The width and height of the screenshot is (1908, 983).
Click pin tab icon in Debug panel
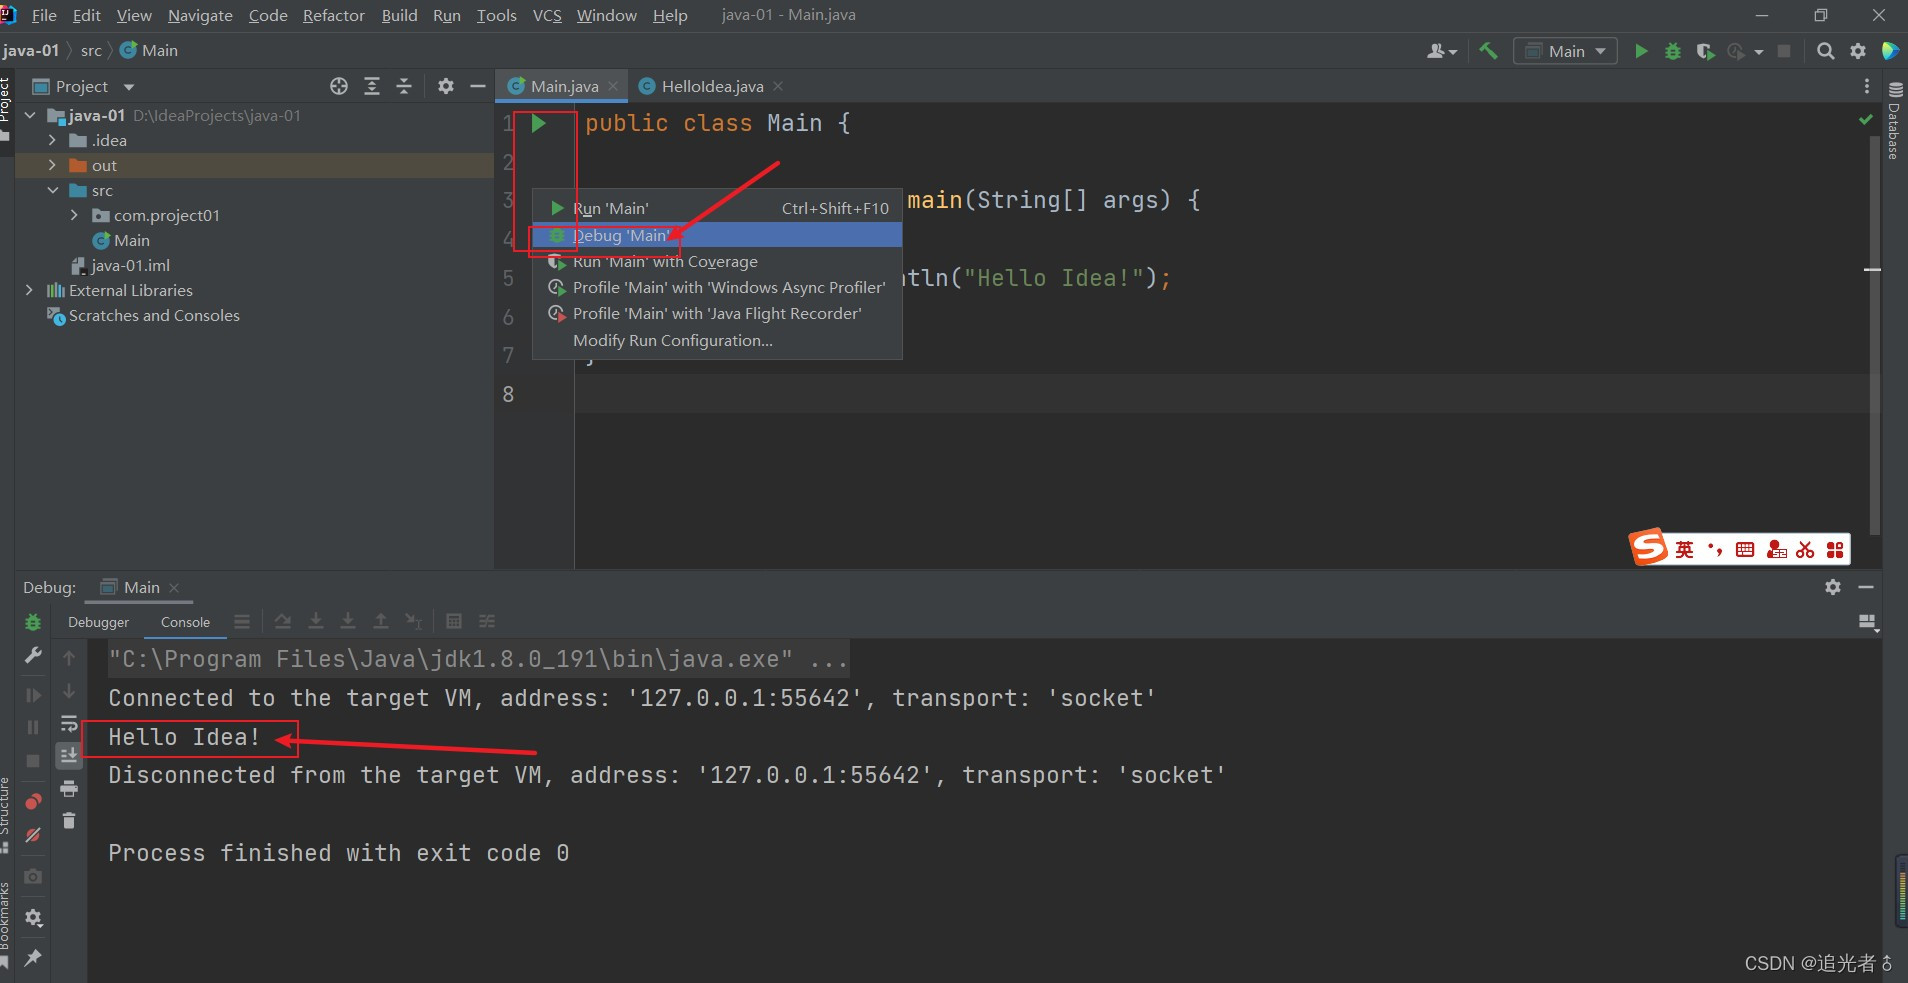coord(33,957)
